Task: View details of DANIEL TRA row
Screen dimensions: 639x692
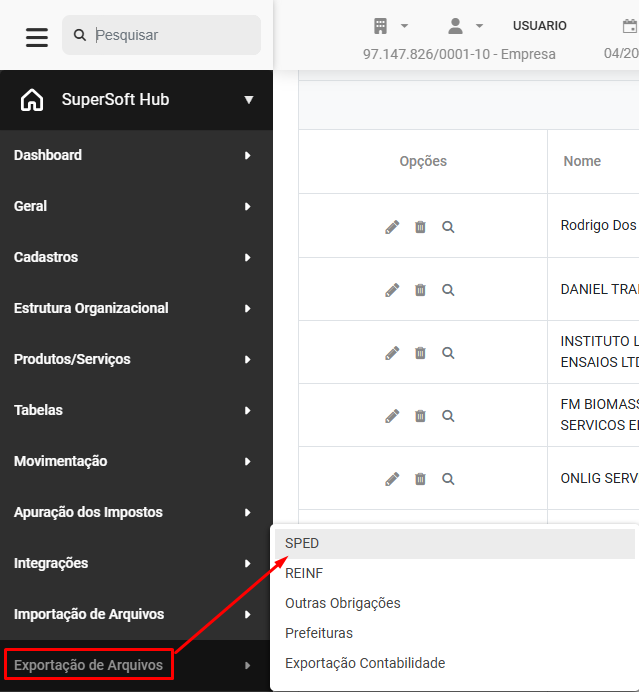Action: [448, 290]
